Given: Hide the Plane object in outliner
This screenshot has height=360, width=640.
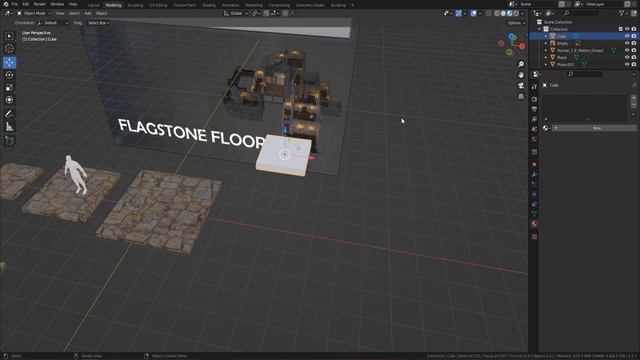Looking at the screenshot, I should click(627, 57).
